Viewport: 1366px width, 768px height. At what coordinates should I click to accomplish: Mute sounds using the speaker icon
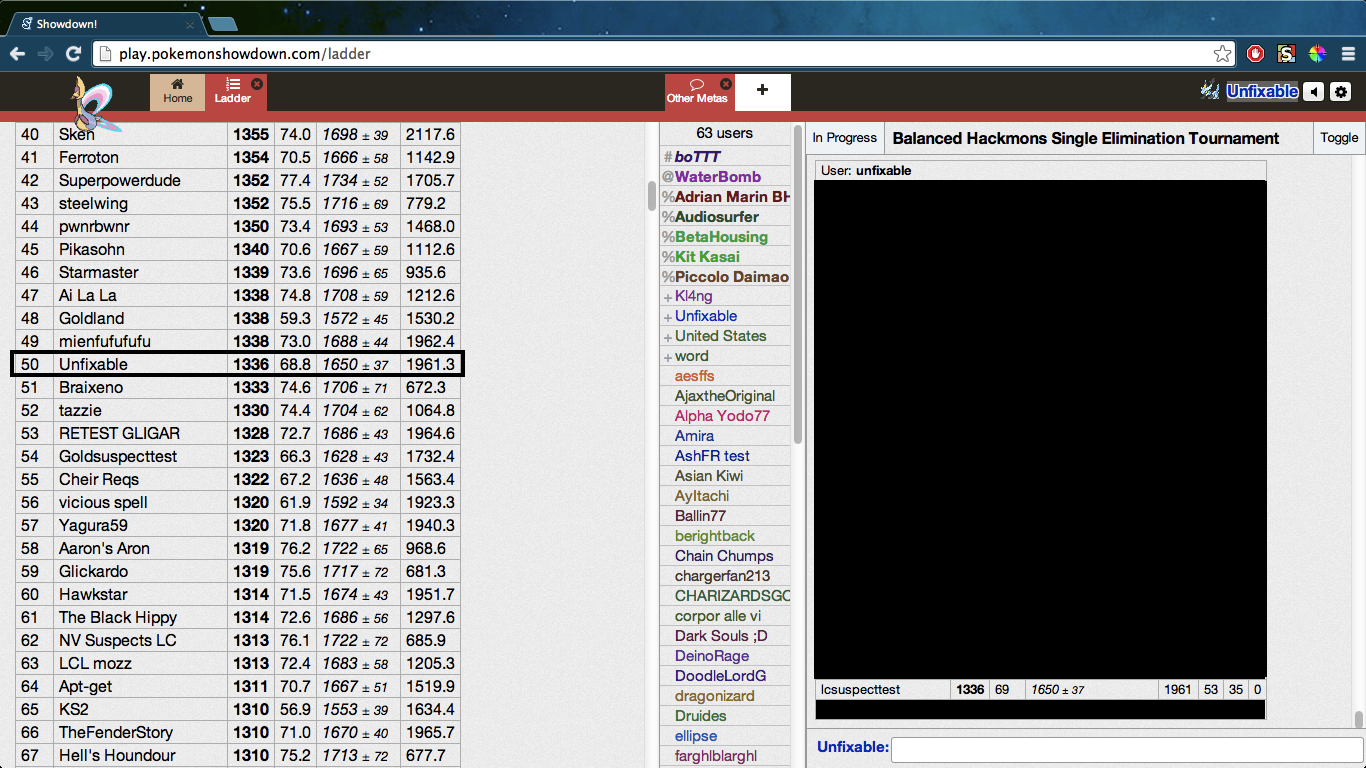pos(1313,91)
